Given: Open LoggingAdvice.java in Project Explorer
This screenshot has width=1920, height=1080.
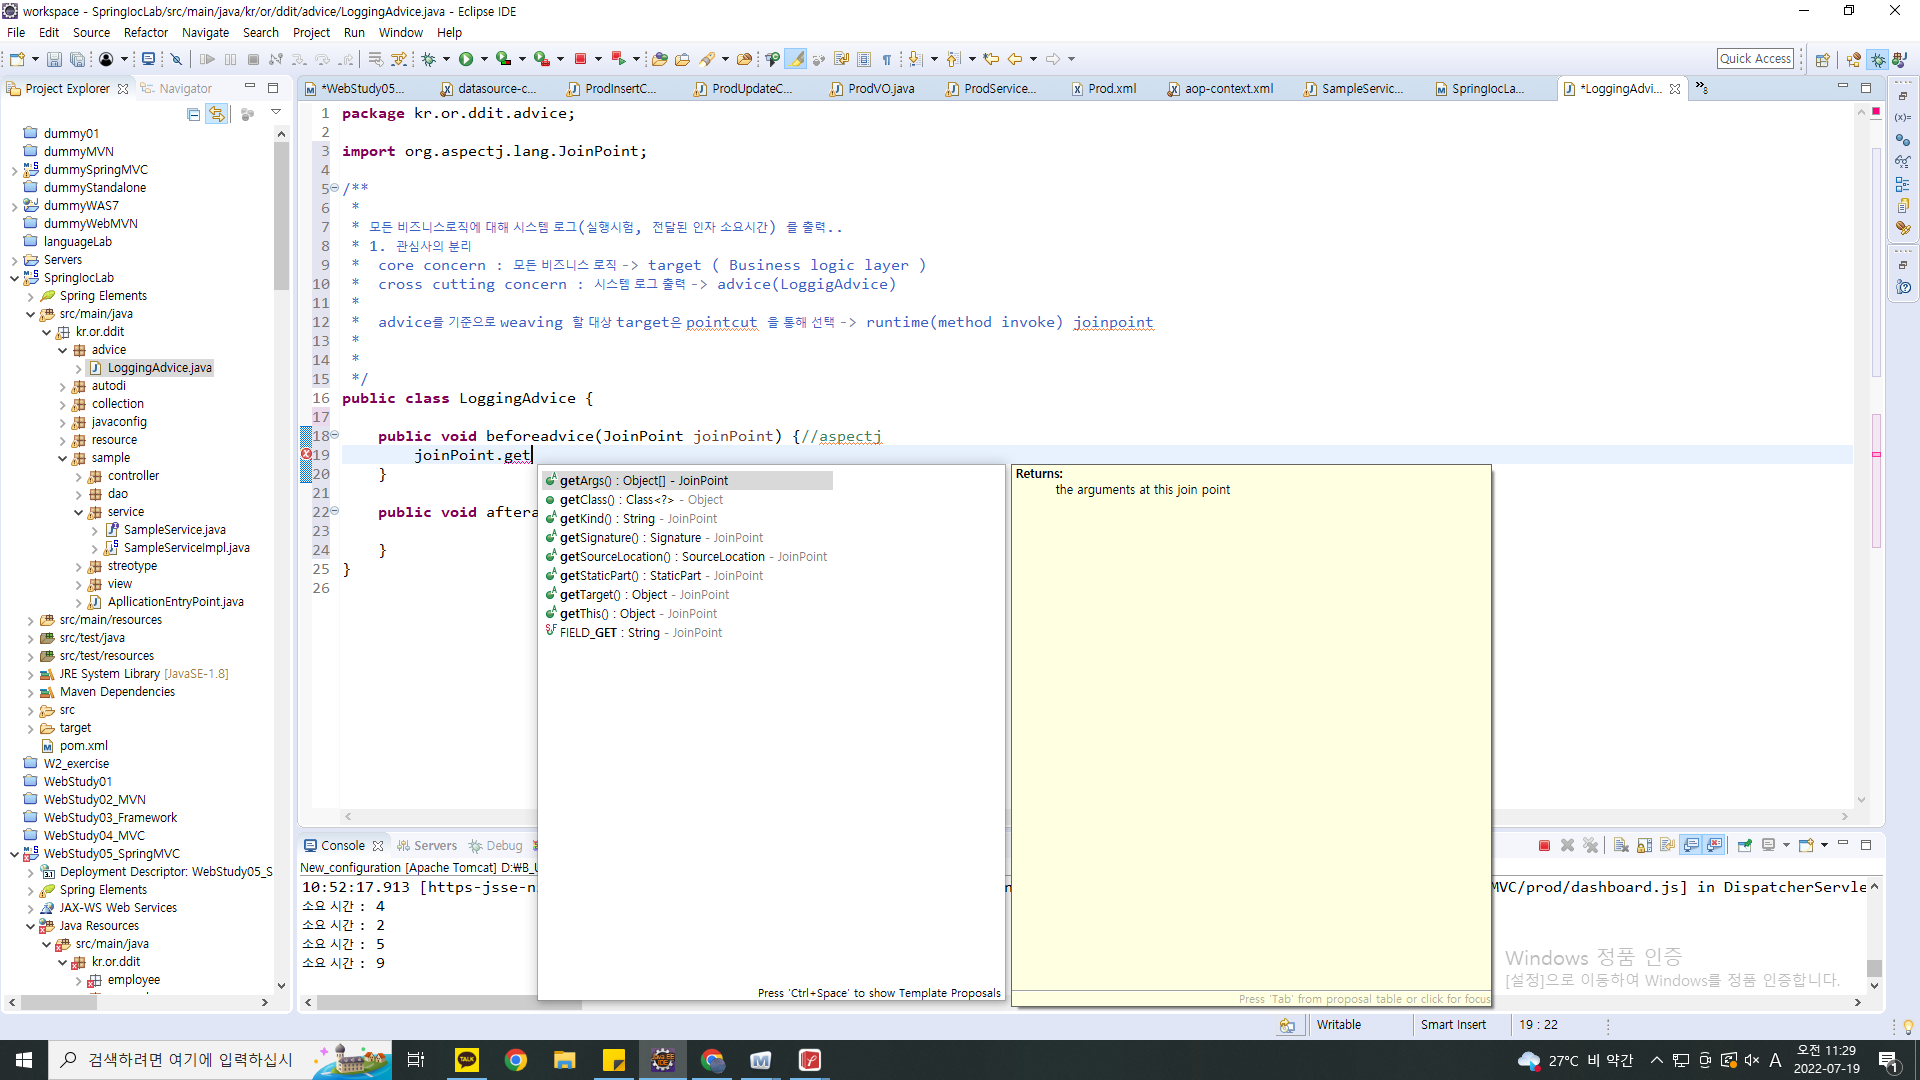Looking at the screenshot, I should (159, 368).
